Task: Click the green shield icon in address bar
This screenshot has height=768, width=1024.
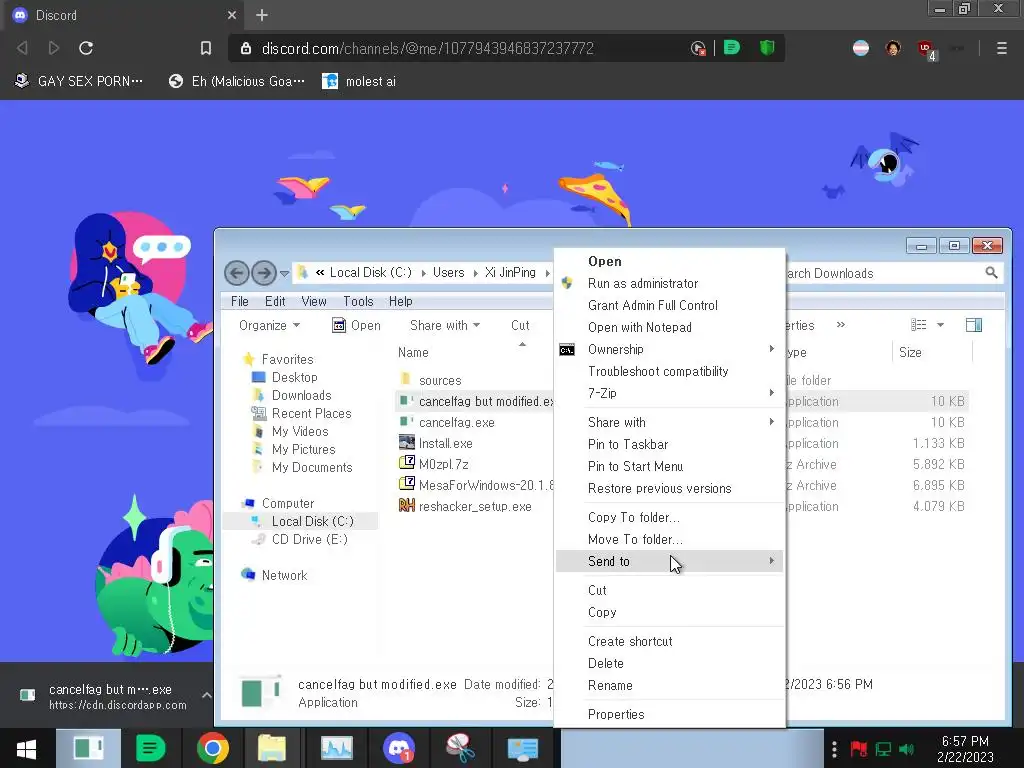Action: [767, 48]
